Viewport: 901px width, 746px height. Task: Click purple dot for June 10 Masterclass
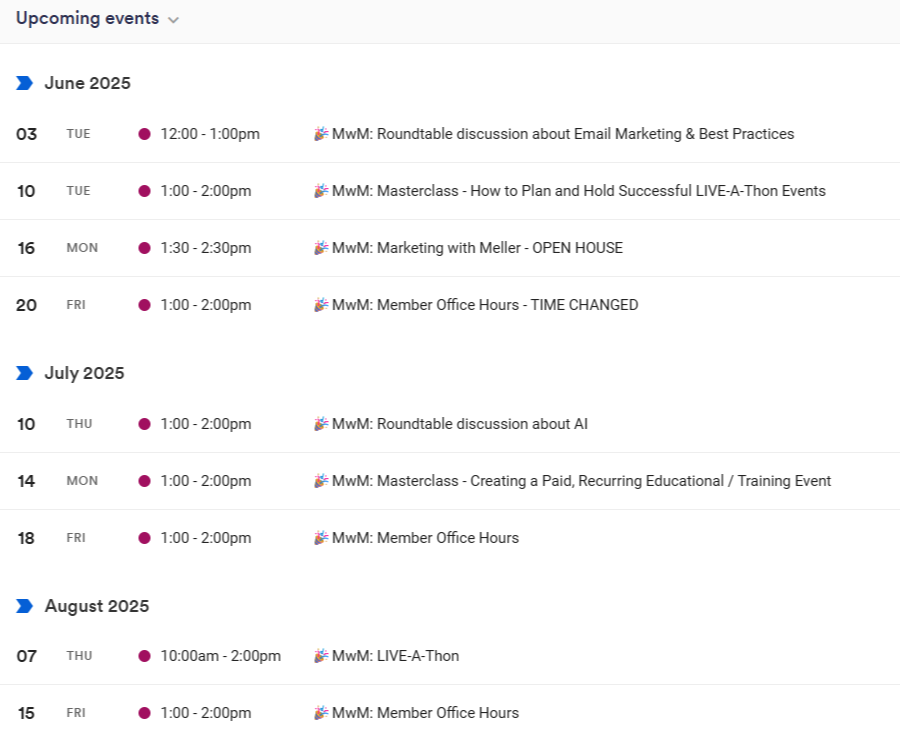click(x=144, y=191)
